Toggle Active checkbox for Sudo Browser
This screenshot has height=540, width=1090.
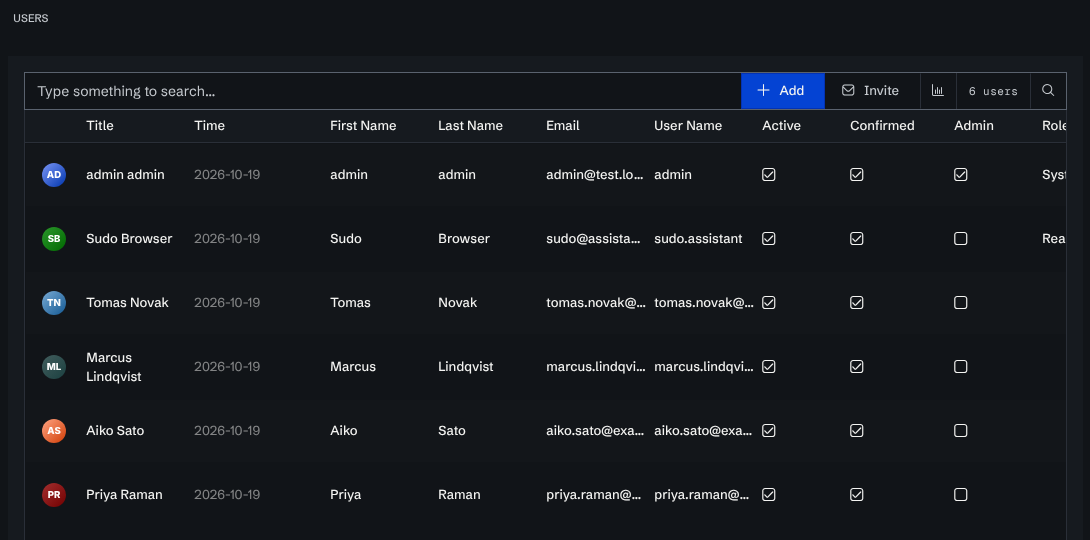769,238
